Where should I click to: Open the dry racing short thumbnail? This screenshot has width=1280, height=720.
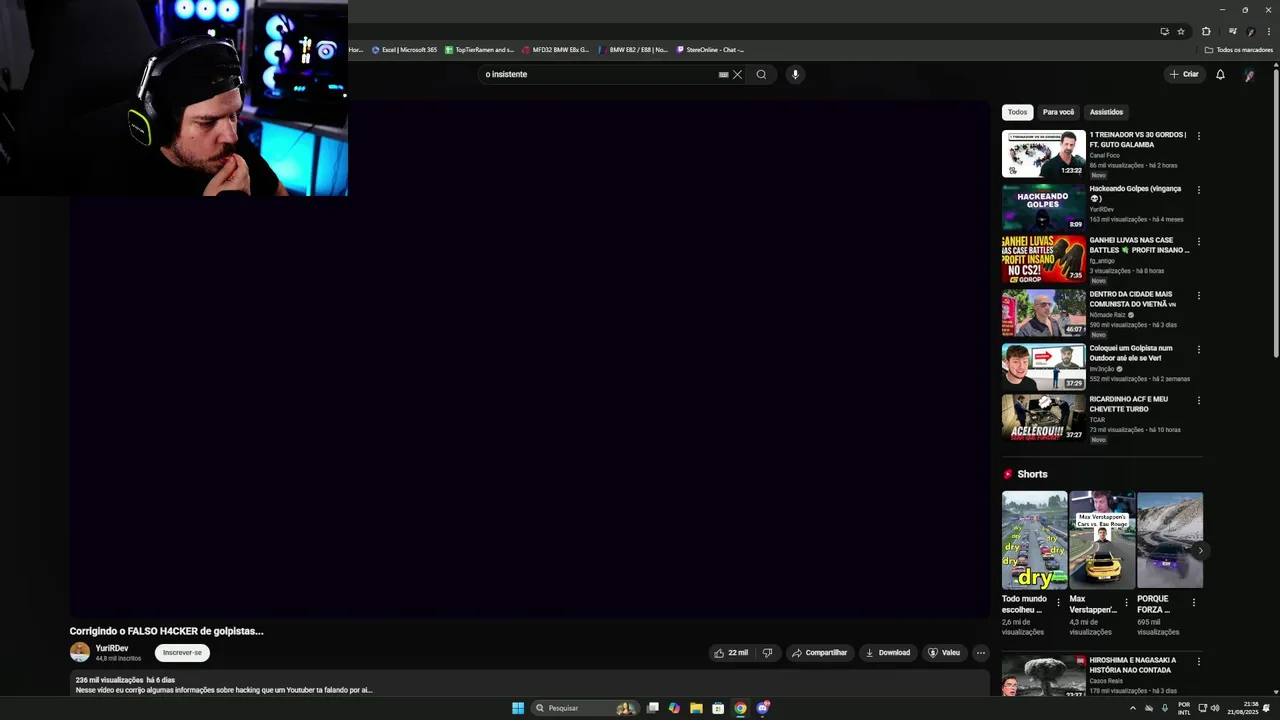tap(1034, 540)
